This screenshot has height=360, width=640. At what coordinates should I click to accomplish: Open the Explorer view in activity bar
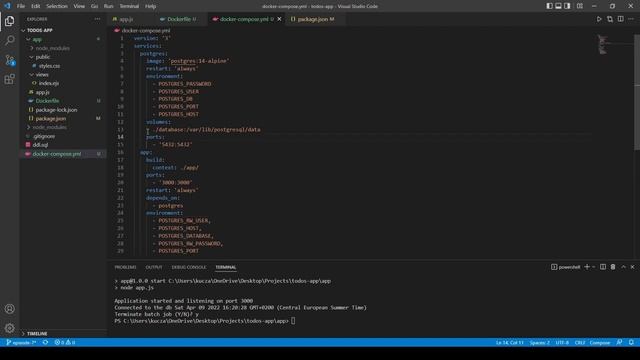click(x=9, y=21)
